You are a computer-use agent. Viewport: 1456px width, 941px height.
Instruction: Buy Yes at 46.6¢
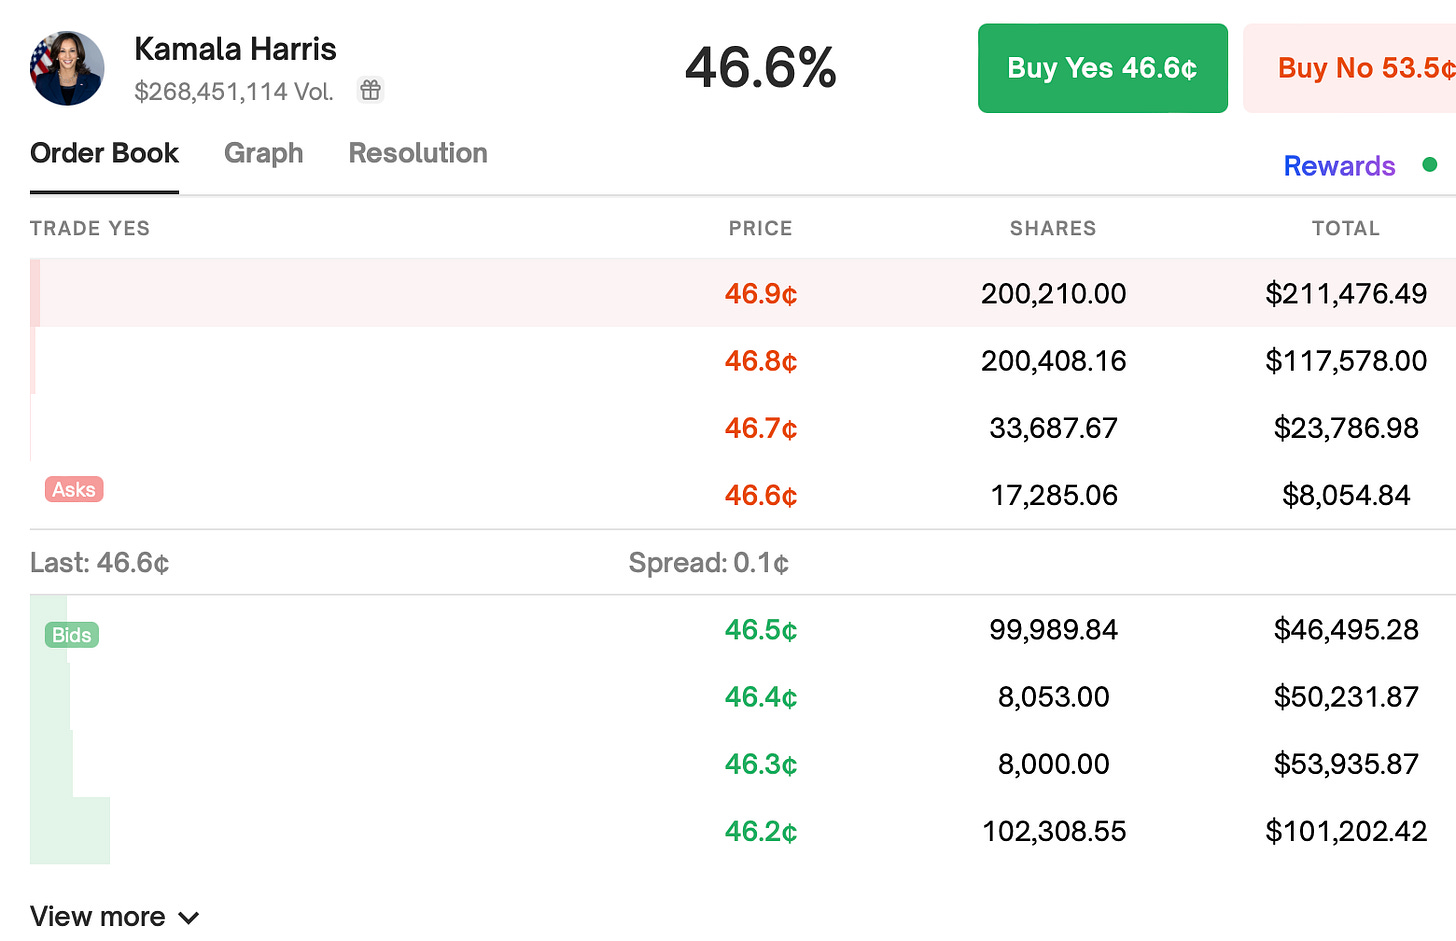(x=1102, y=68)
